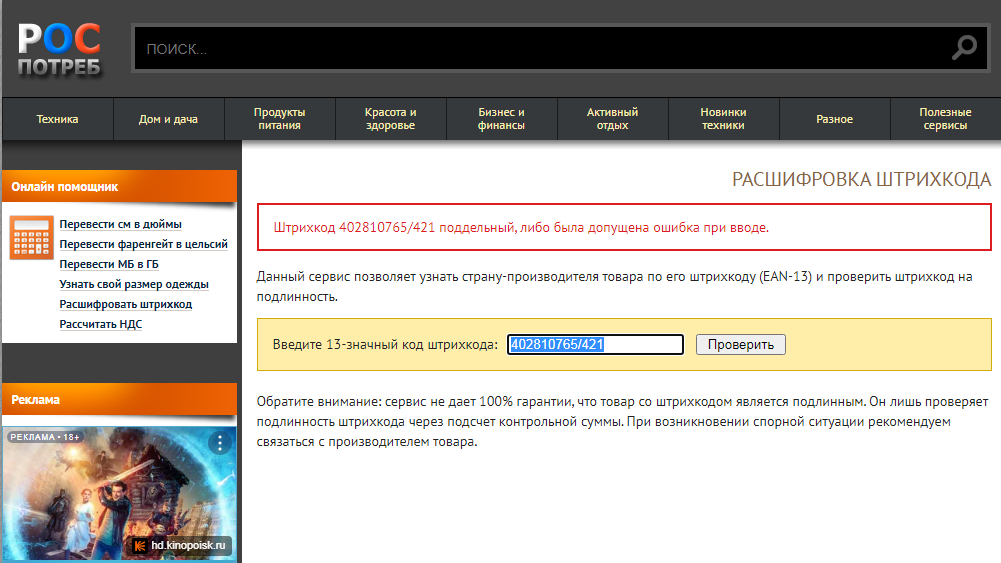Open the Техника menu section
1001x563 pixels.
[x=57, y=119]
